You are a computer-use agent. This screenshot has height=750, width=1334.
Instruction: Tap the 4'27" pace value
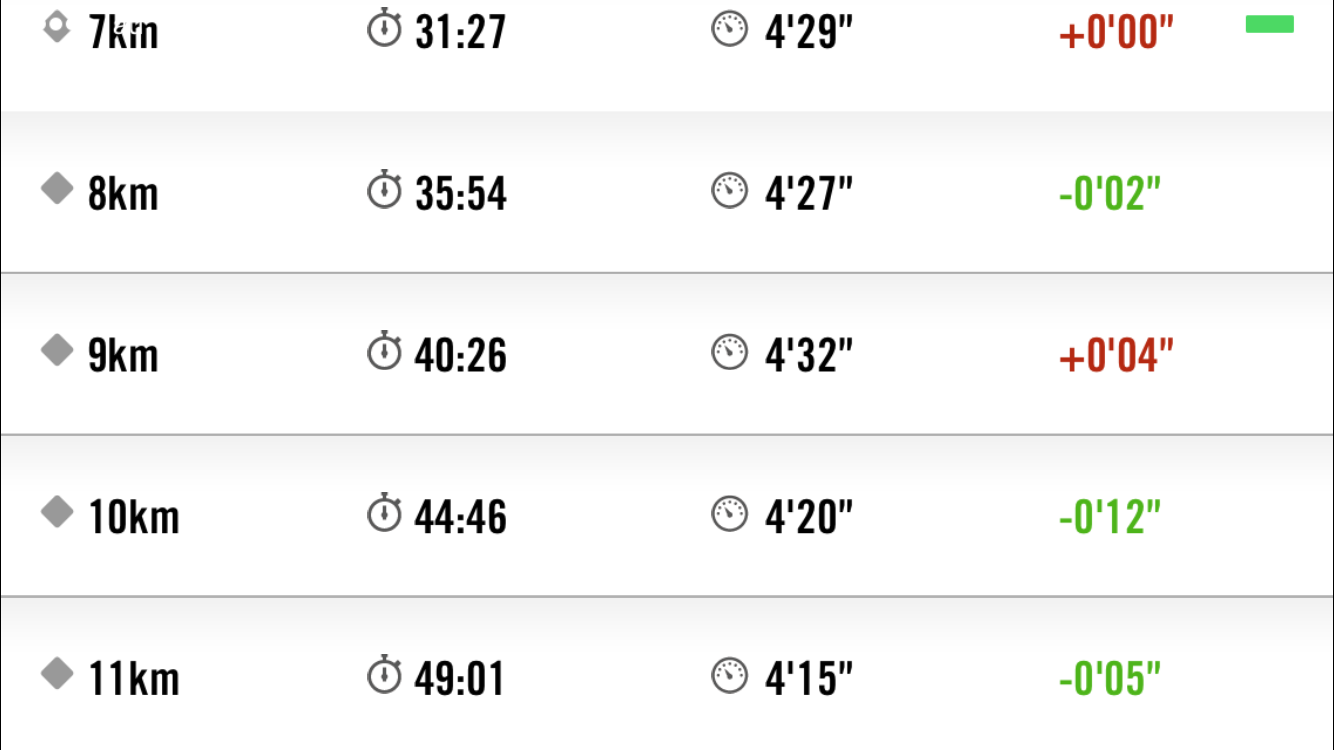[x=809, y=192]
